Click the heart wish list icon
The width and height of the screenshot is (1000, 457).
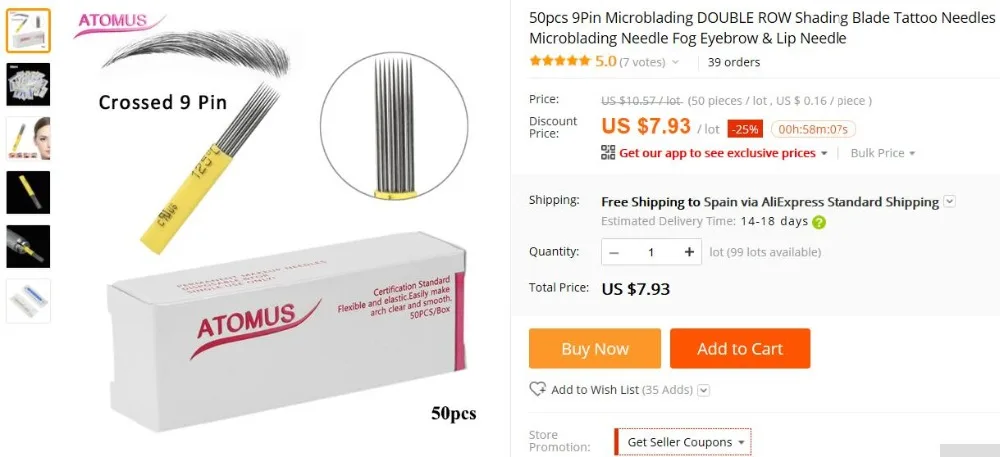tap(538, 389)
